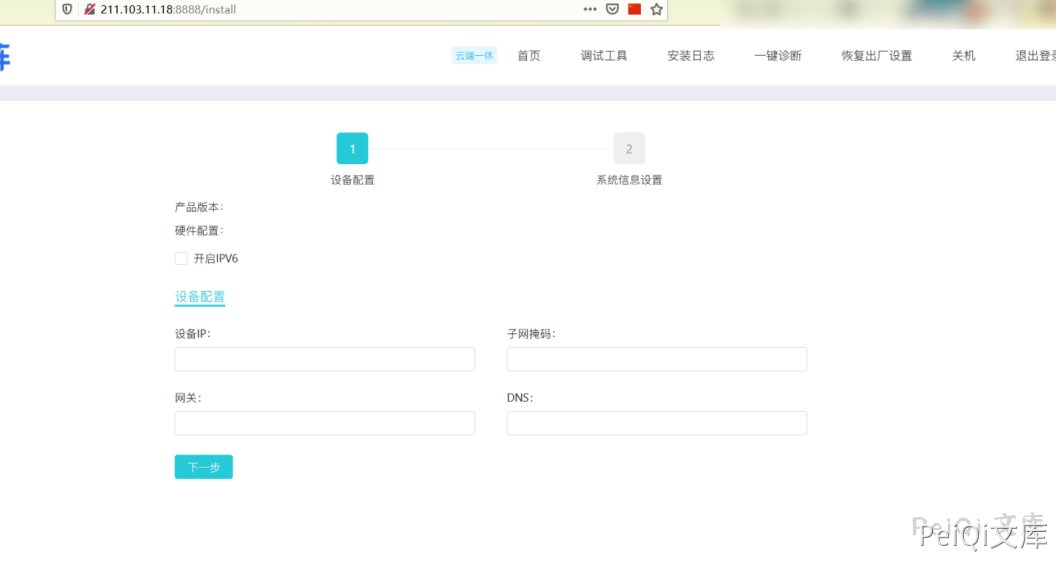Image resolution: width=1056 pixels, height=561 pixels.
Task: Click 恢复出厂设置 in the top menu
Action: (877, 56)
